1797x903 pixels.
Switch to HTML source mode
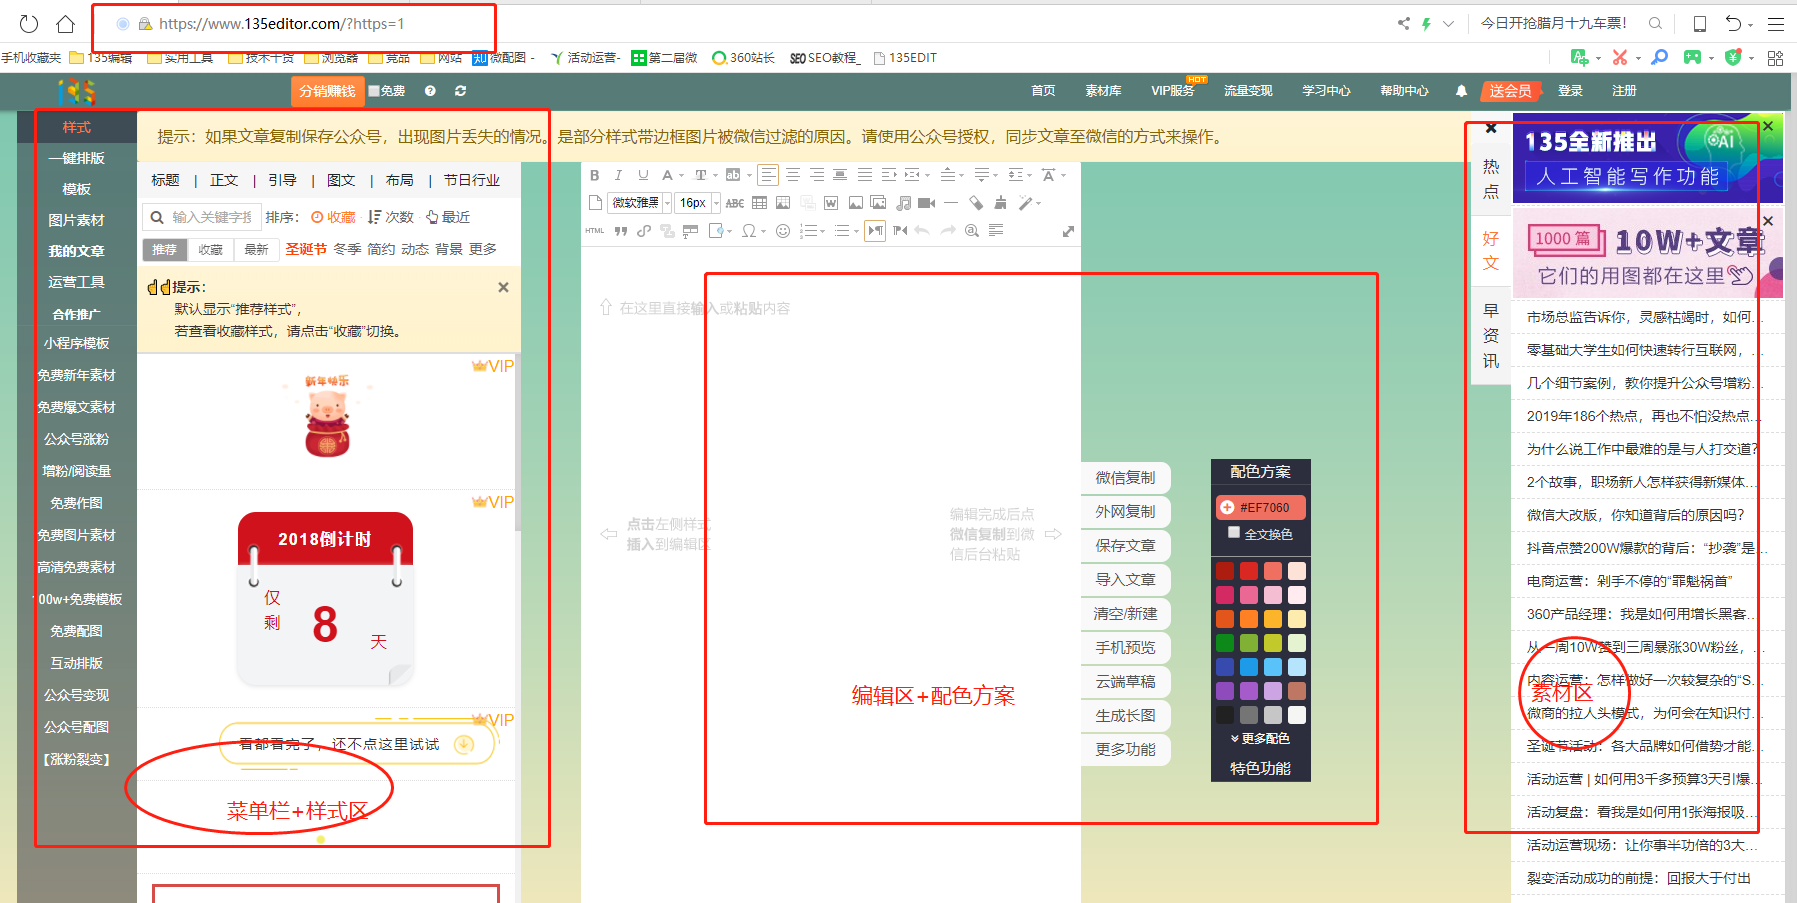595,231
